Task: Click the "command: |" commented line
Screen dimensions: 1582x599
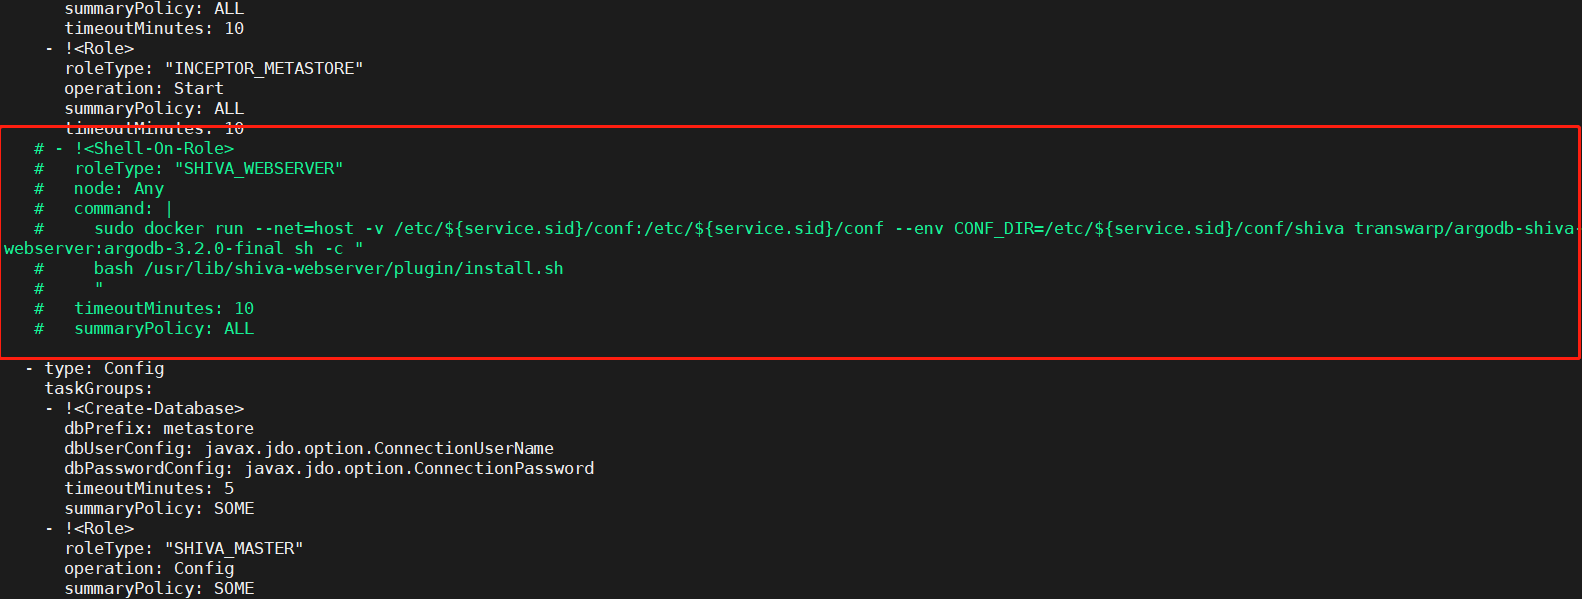Action: point(124,208)
